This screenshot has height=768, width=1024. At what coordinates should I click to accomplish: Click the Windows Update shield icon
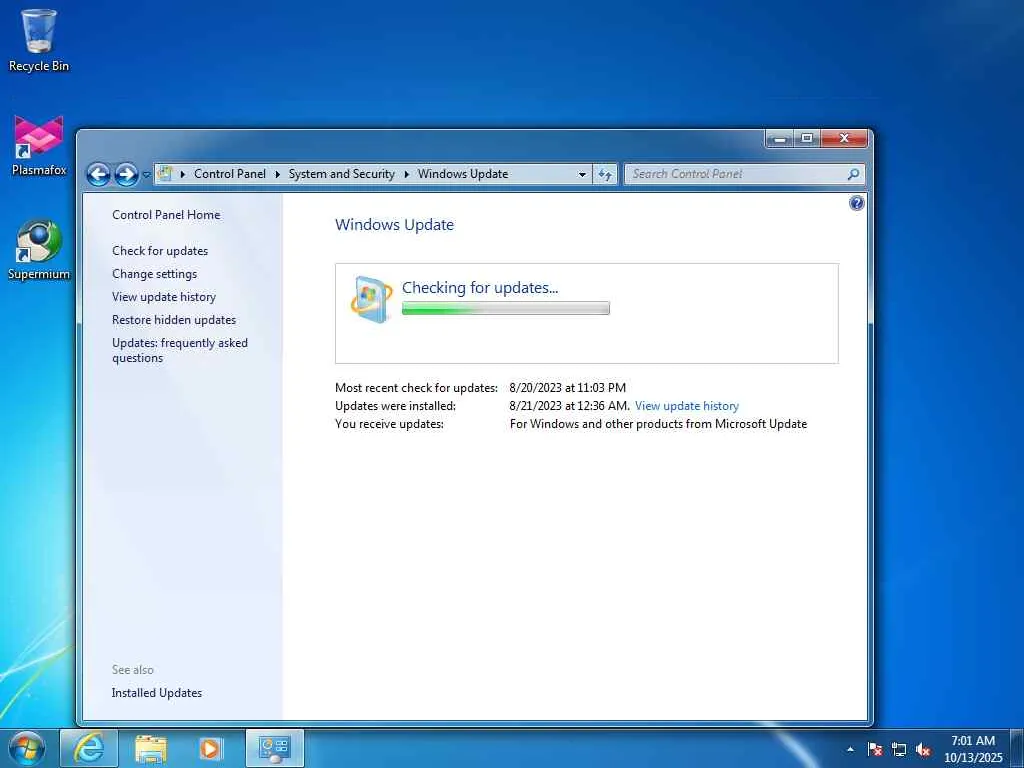coord(371,300)
